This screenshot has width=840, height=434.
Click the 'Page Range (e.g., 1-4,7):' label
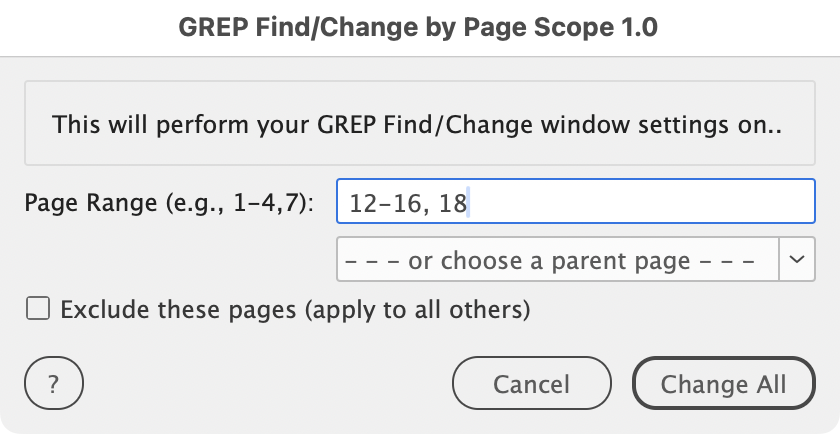click(169, 204)
